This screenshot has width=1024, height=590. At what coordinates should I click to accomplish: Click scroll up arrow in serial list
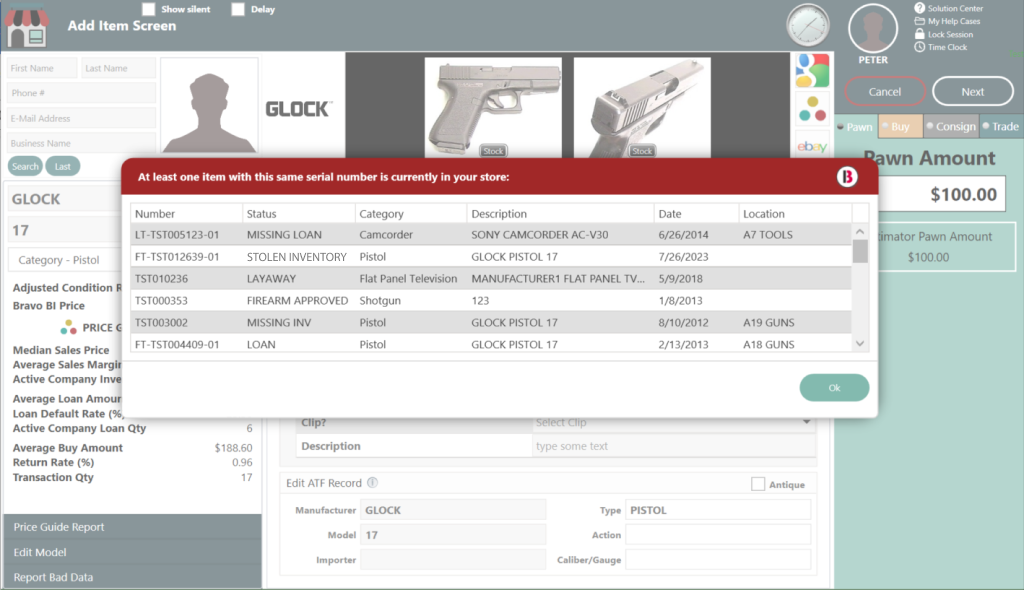860,231
